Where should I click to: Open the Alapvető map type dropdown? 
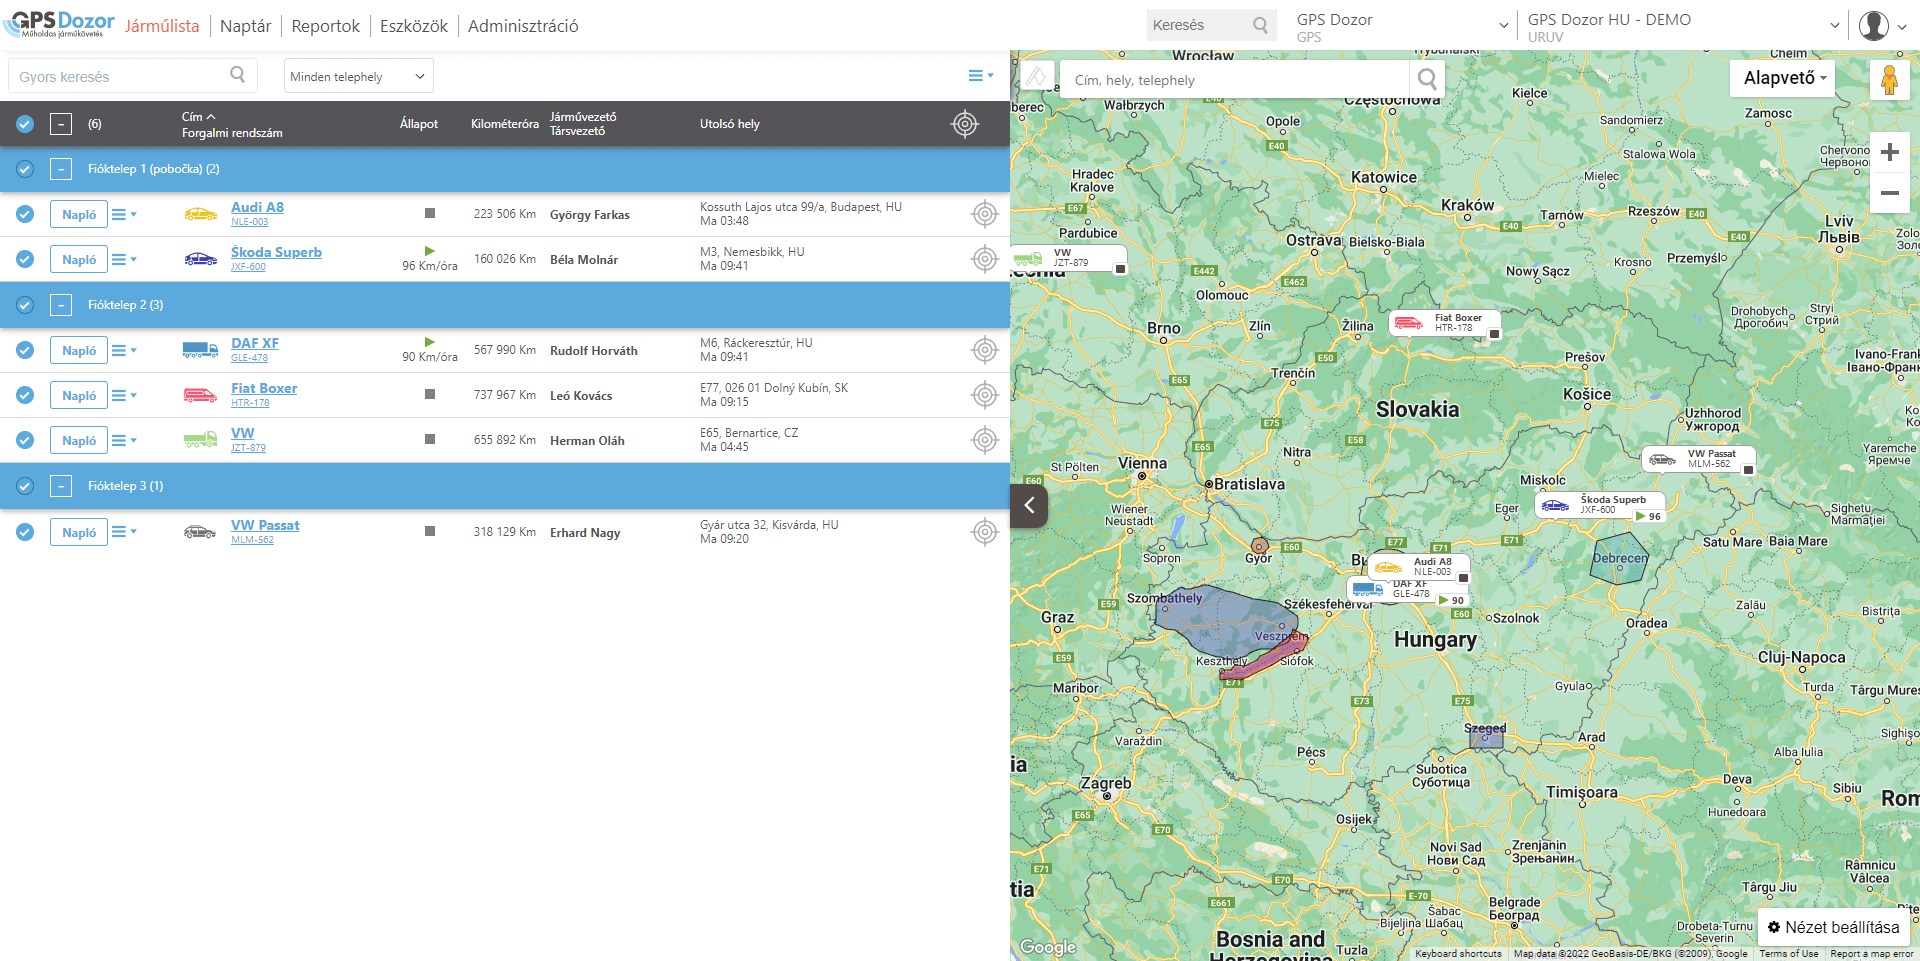(1783, 78)
